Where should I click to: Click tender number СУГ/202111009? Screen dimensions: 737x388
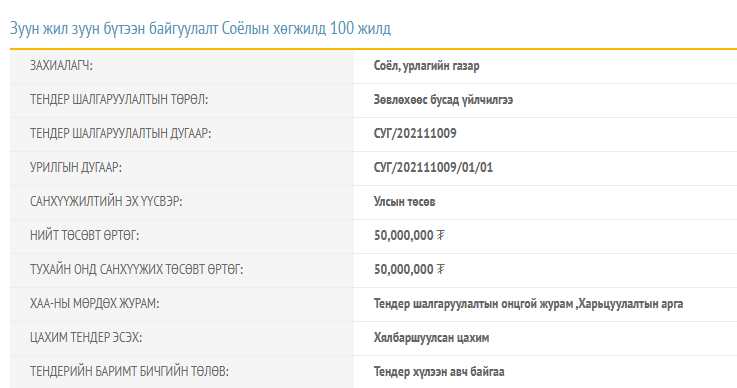(415, 134)
